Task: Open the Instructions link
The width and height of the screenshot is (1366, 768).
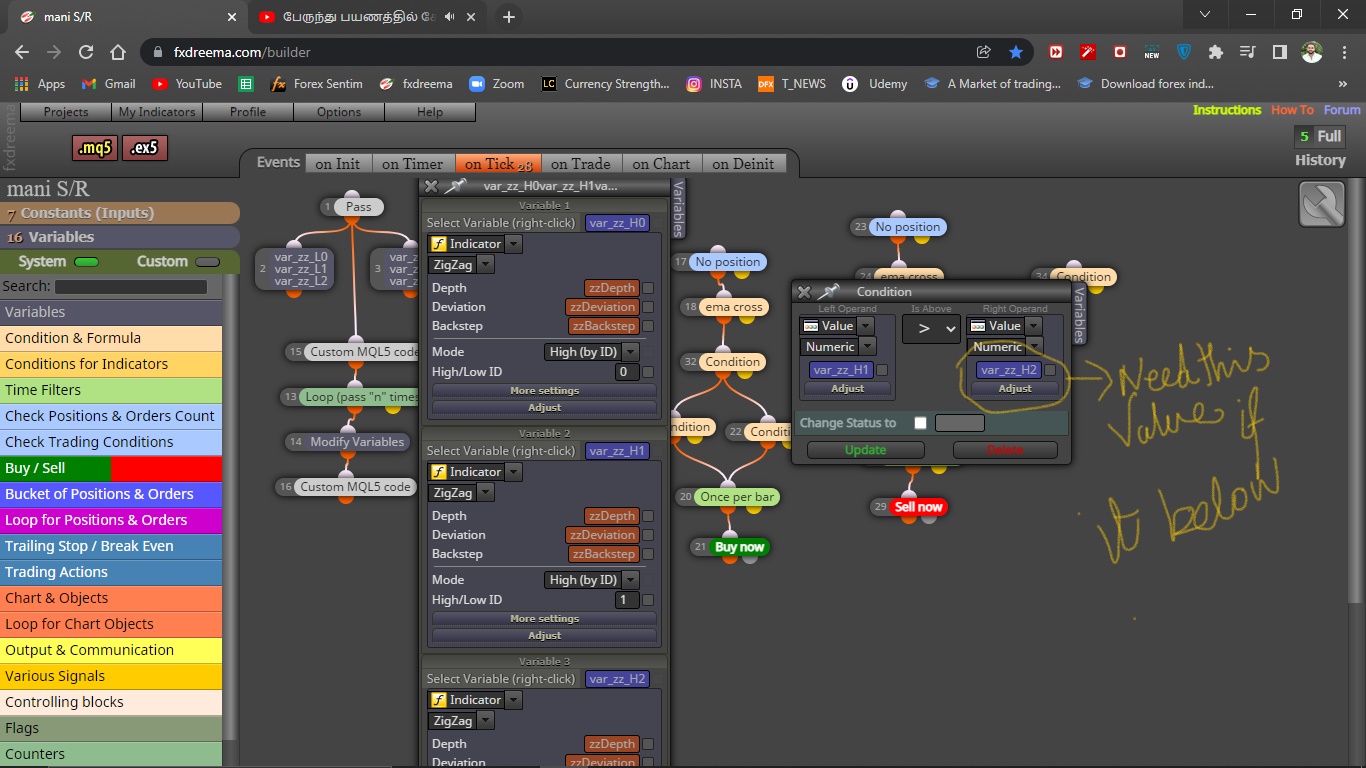Action: point(1227,110)
